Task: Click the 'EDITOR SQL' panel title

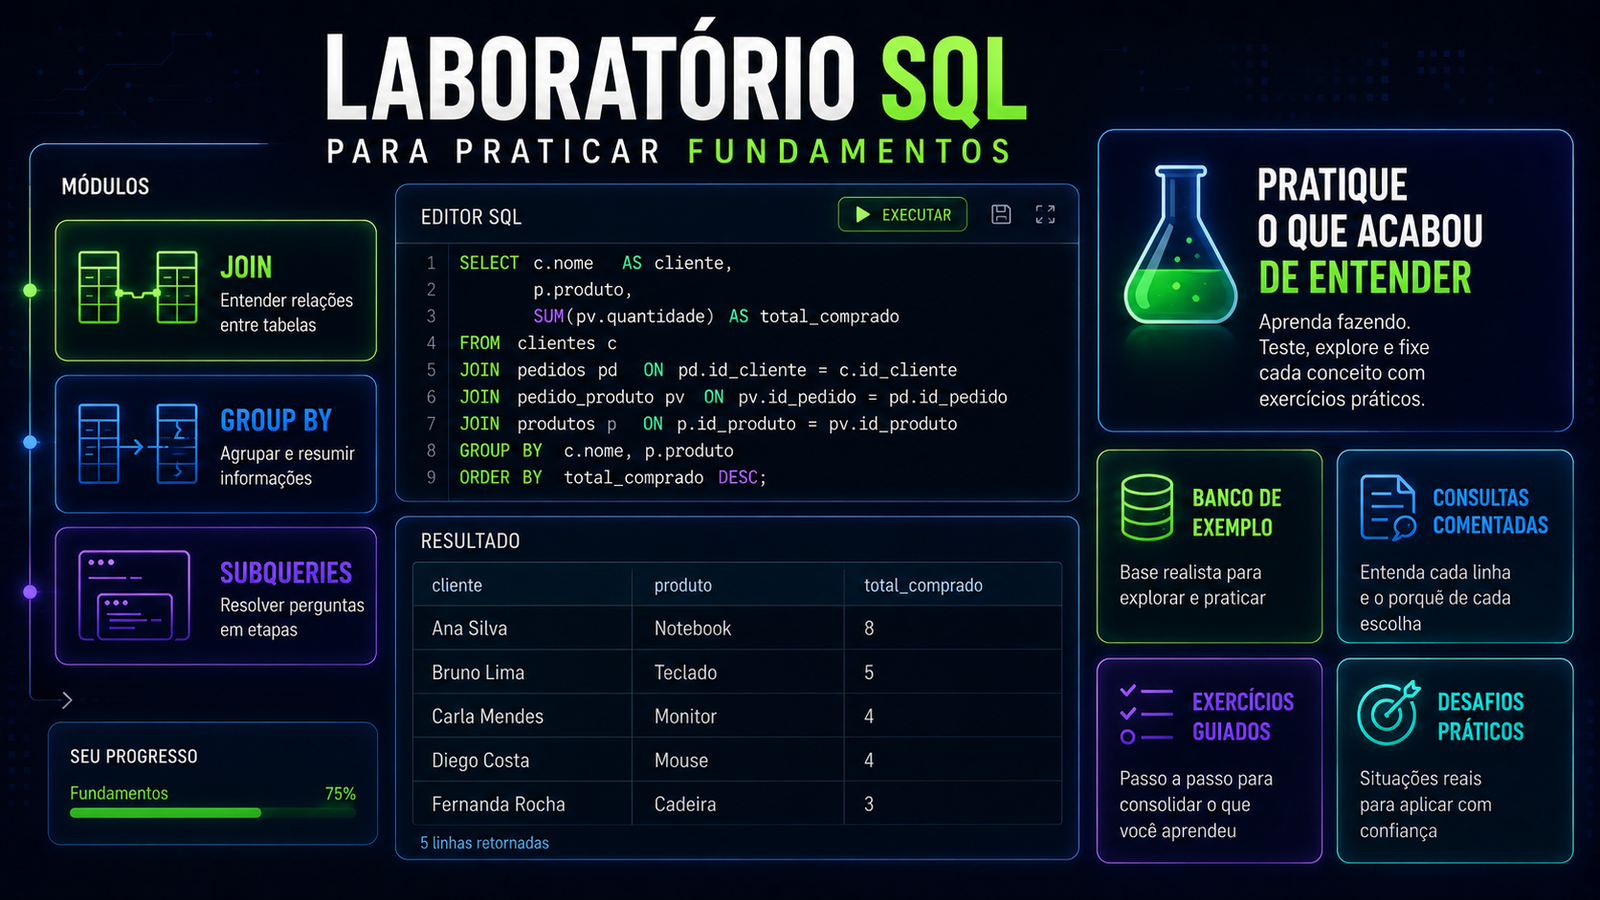Action: coord(471,217)
